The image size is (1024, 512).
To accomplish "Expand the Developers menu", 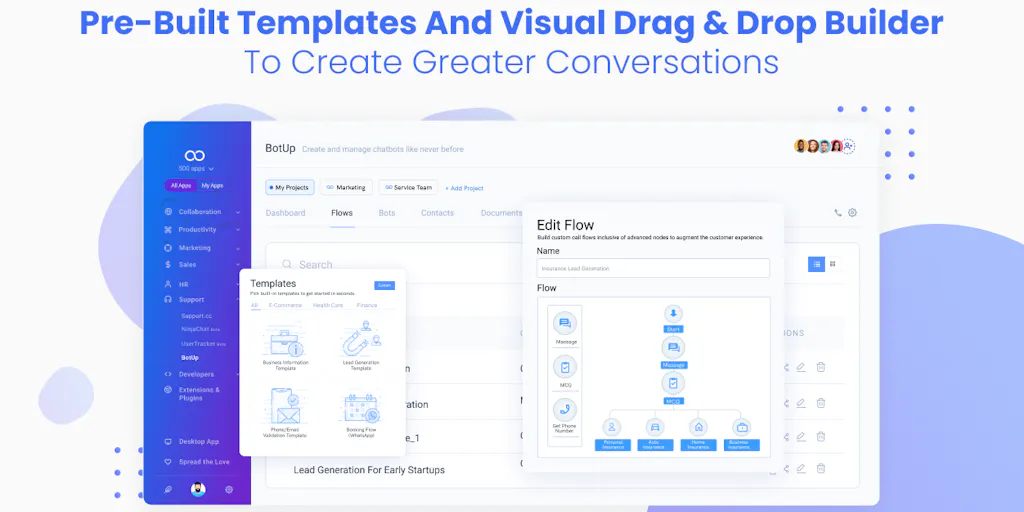I will coord(201,374).
